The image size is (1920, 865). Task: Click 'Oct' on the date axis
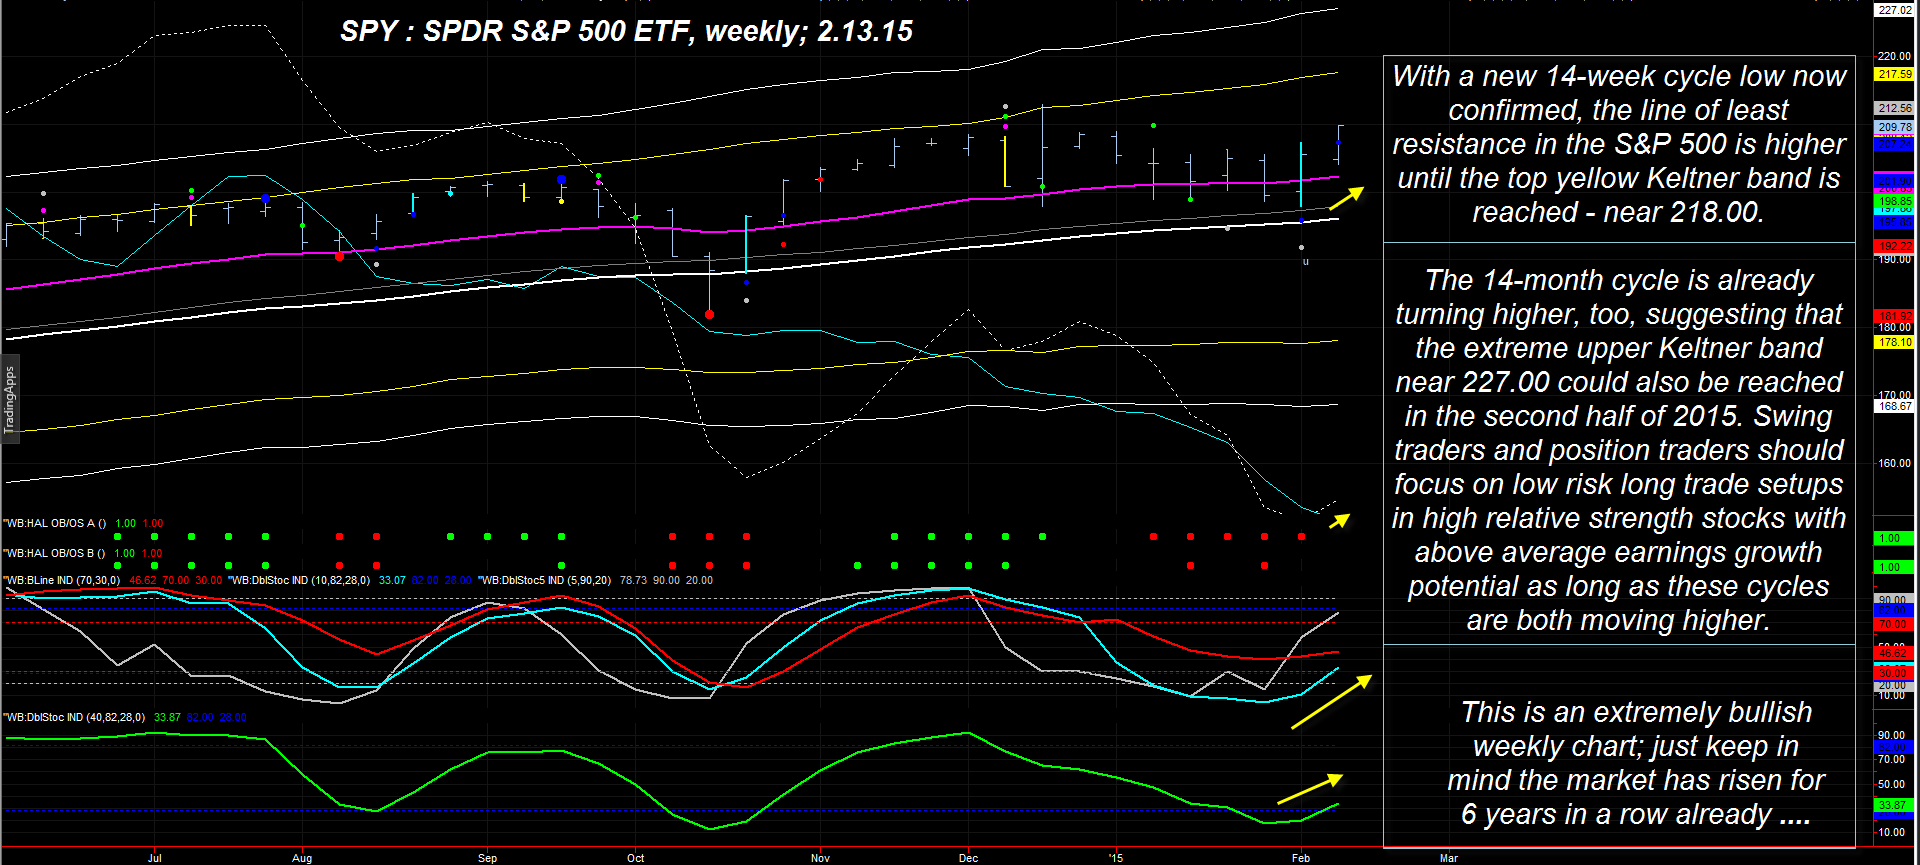(x=635, y=858)
